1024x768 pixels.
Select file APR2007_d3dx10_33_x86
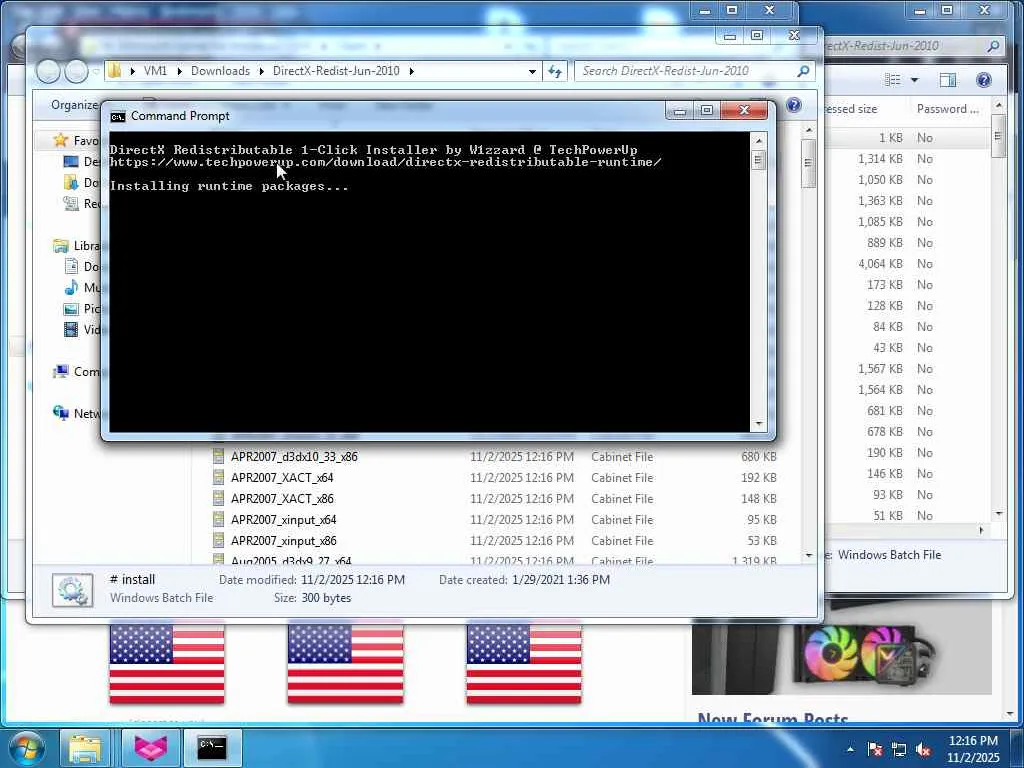[295, 456]
